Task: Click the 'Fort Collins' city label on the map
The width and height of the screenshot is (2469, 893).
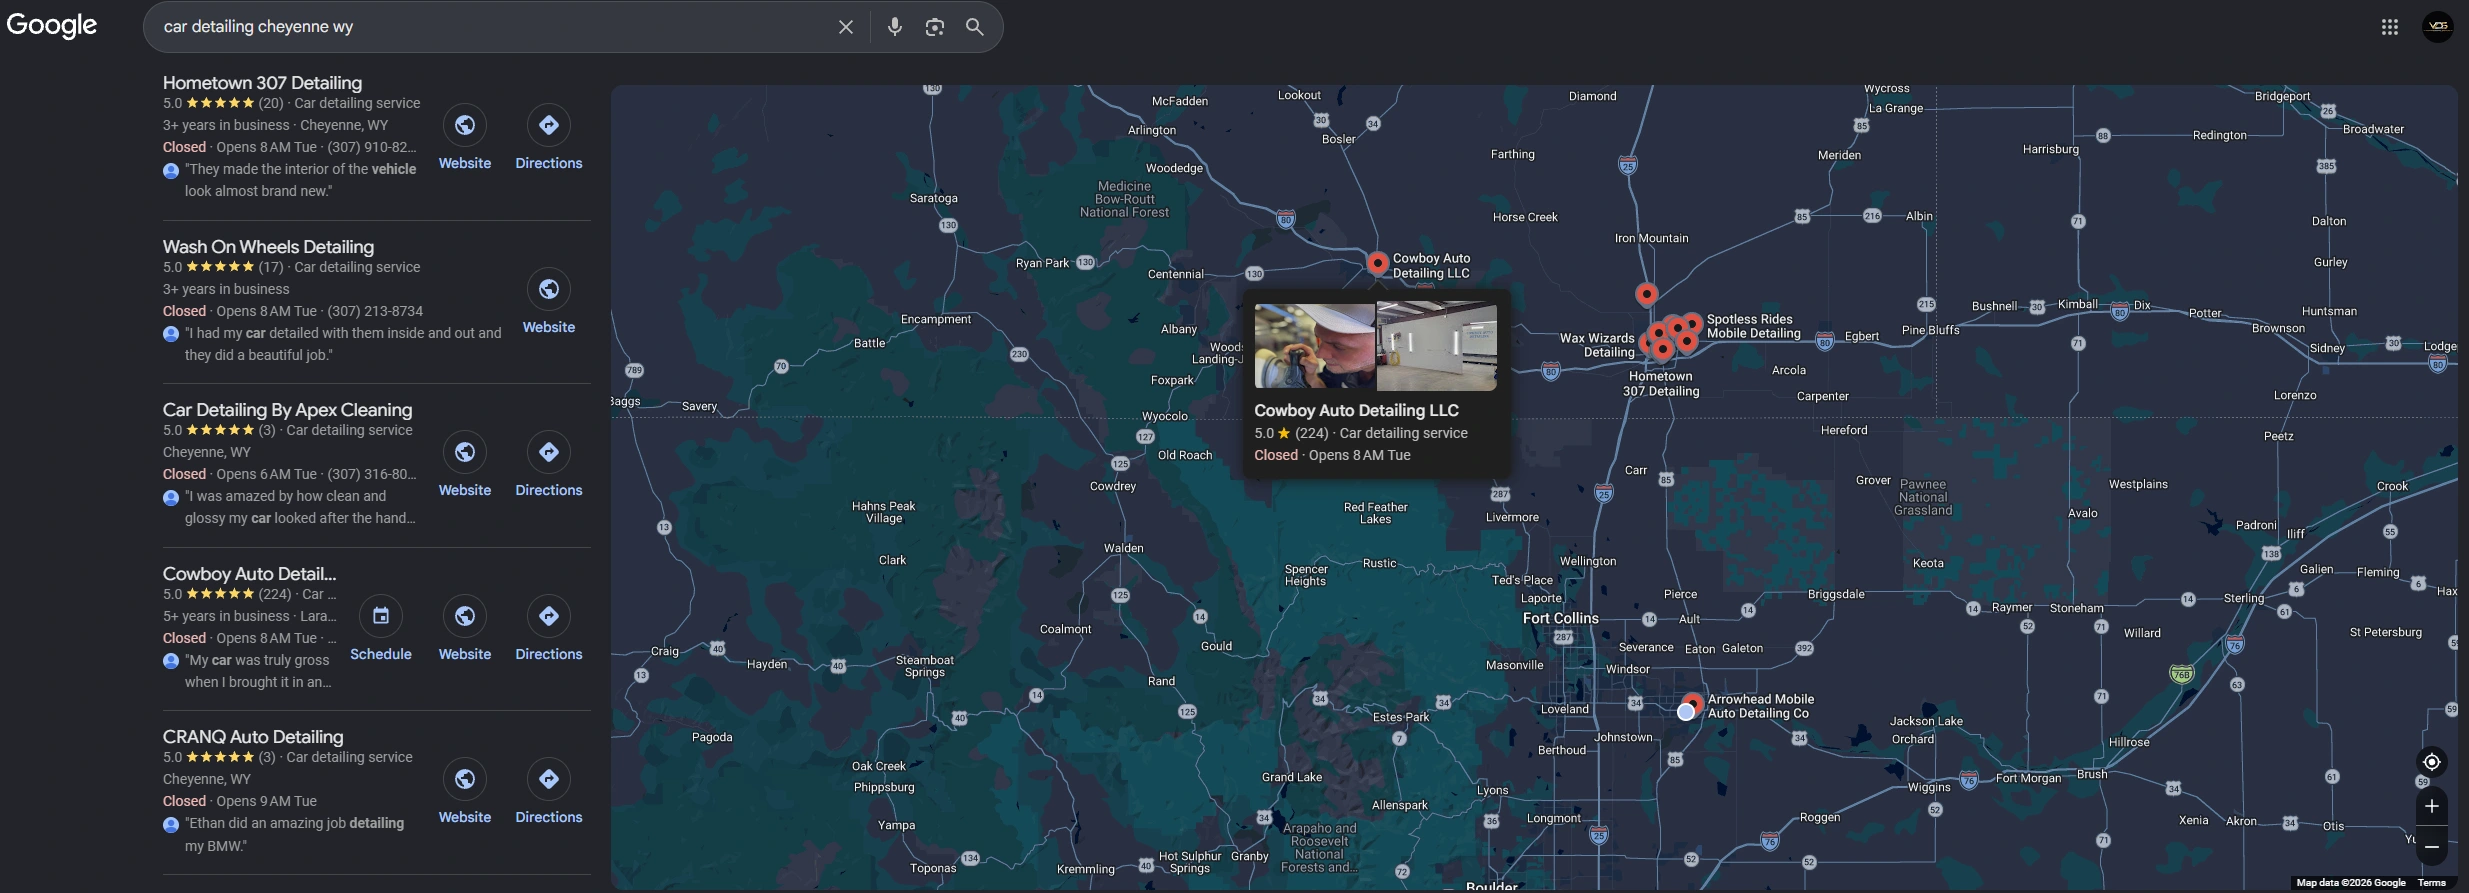Action: pyautogui.click(x=1560, y=619)
